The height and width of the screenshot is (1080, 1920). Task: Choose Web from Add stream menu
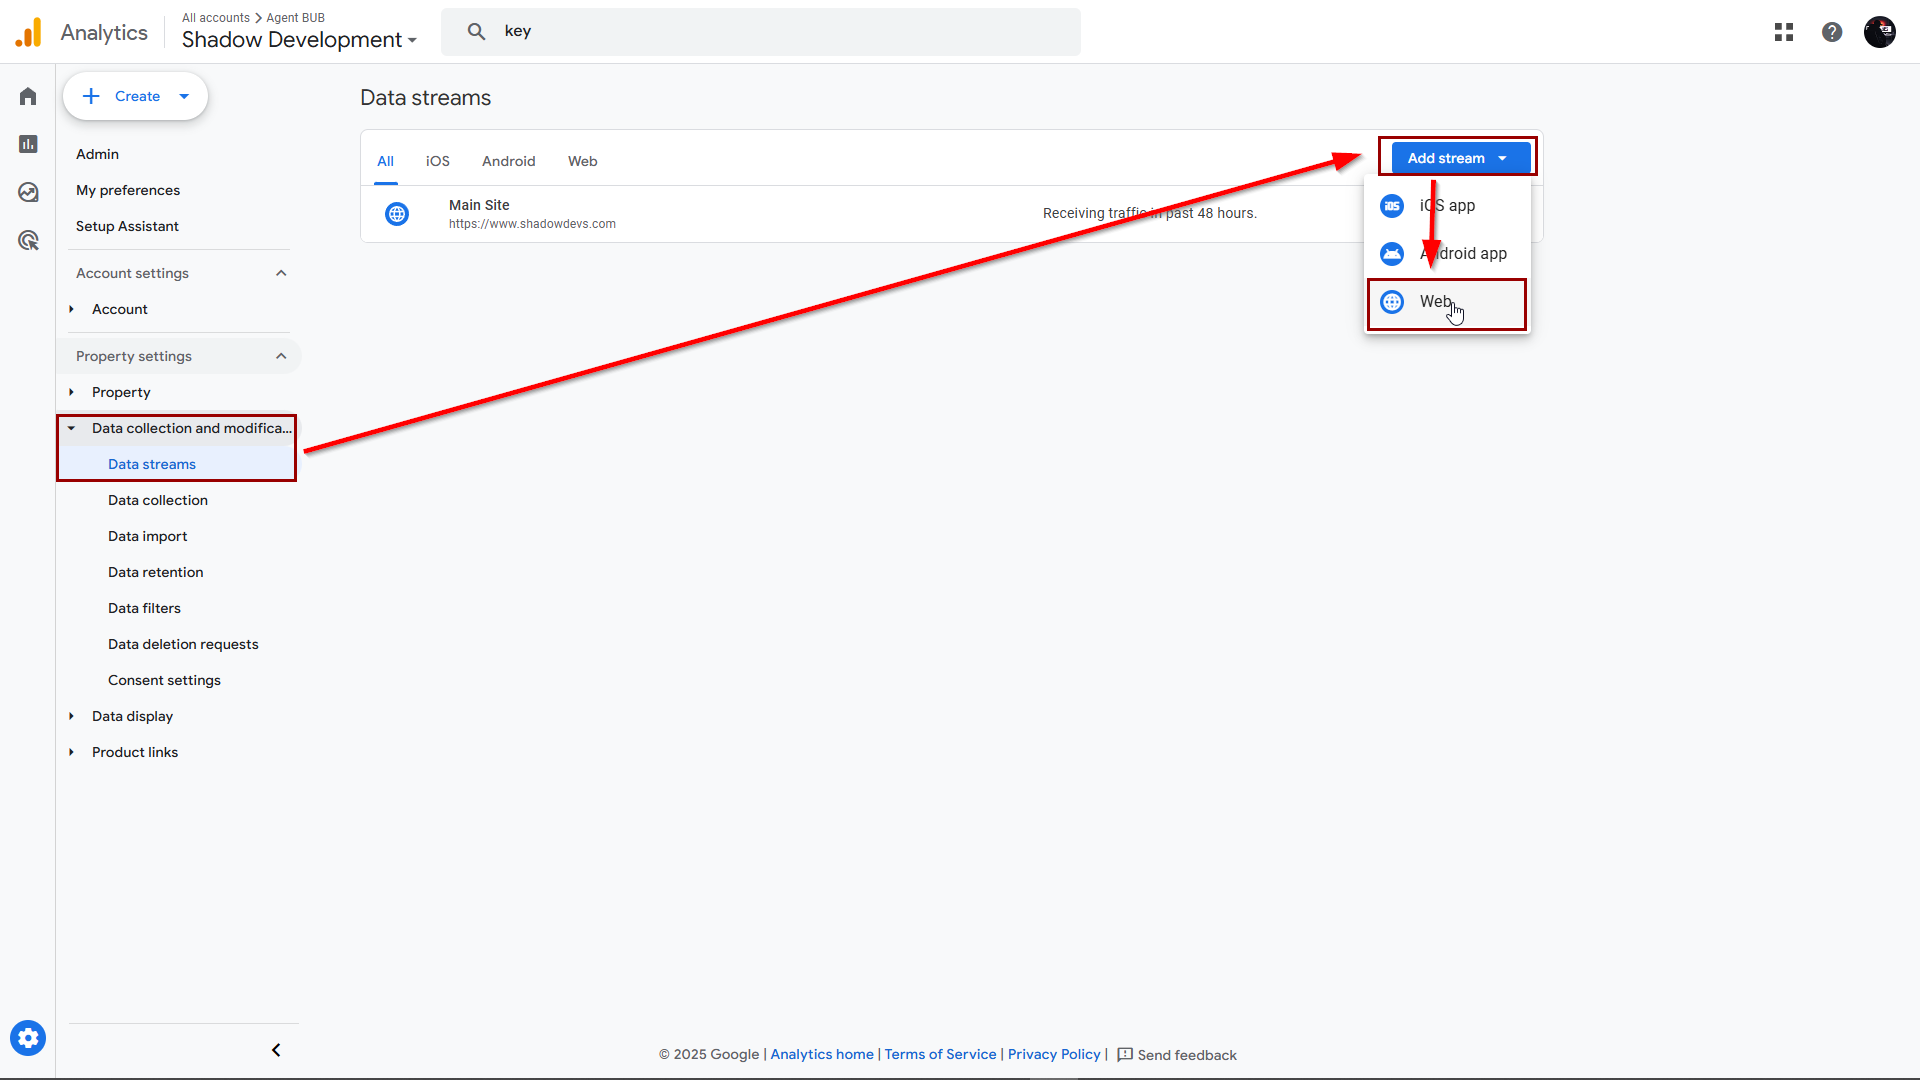[1447, 302]
